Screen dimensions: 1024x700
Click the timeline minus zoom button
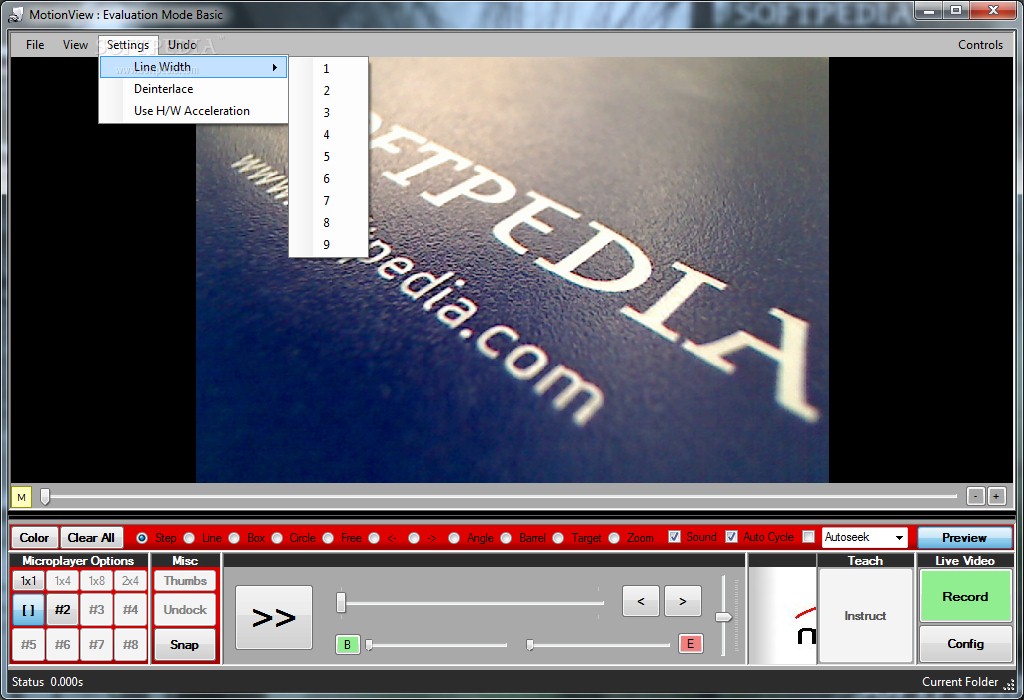(x=975, y=496)
